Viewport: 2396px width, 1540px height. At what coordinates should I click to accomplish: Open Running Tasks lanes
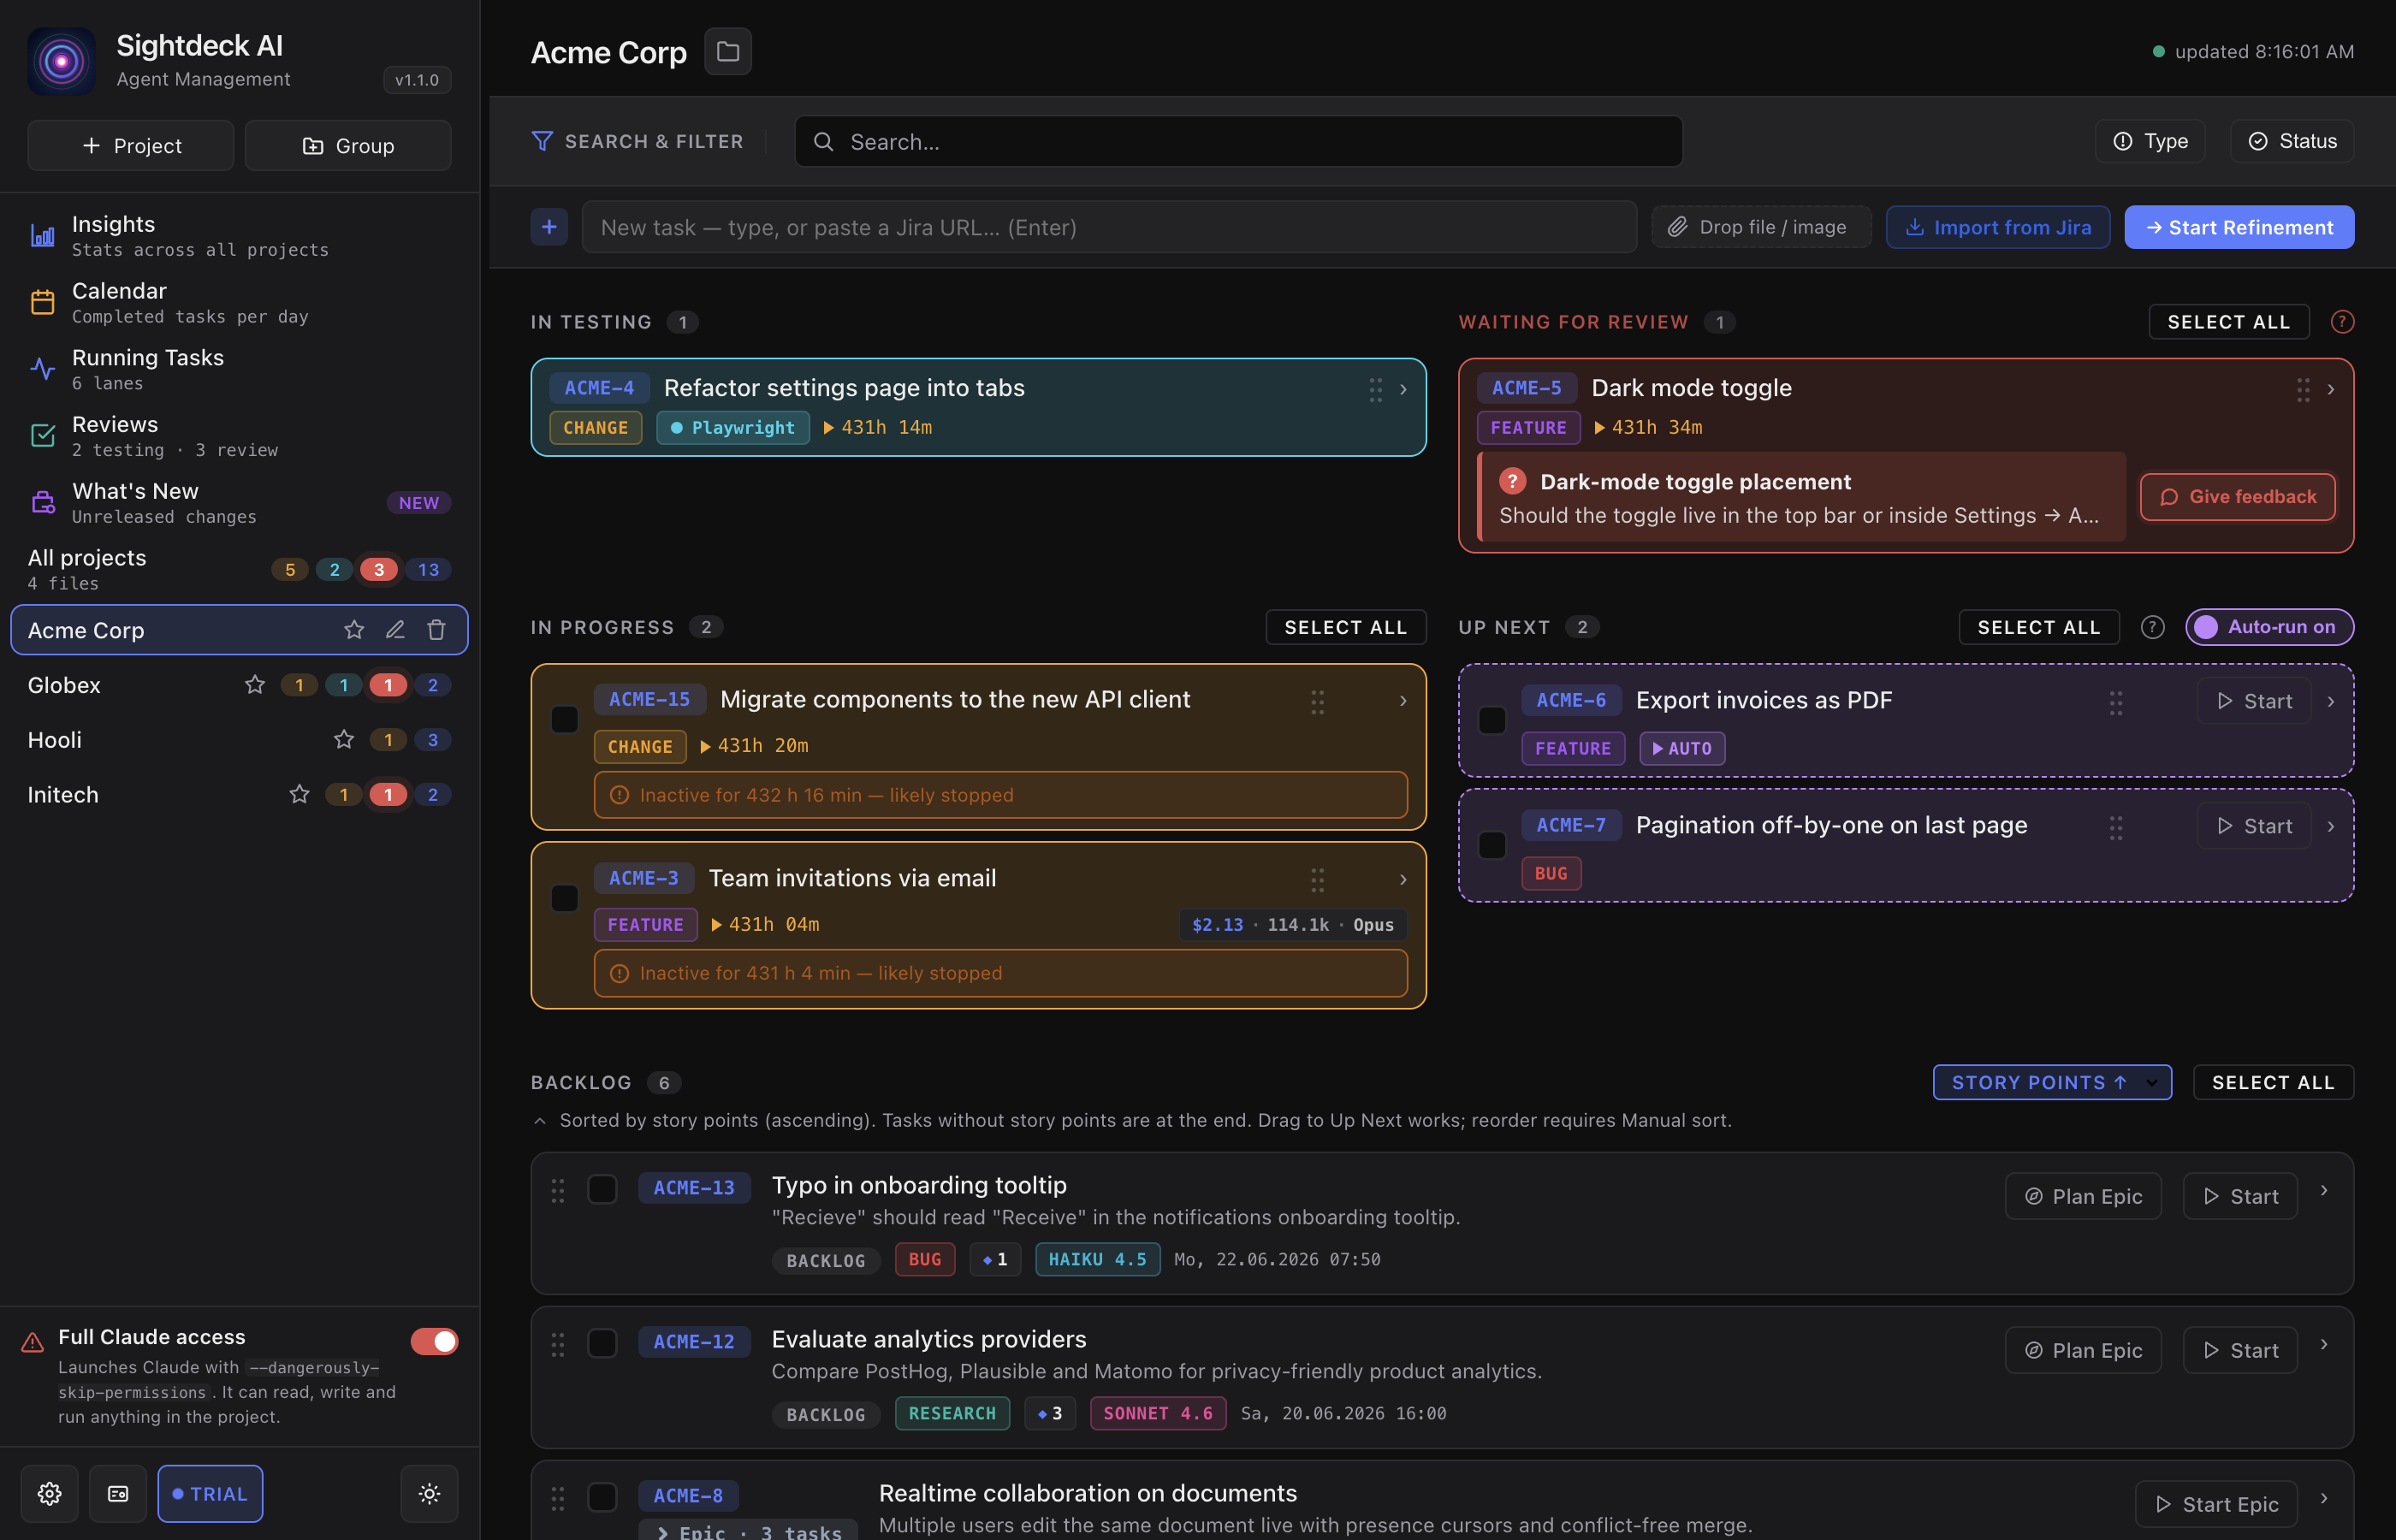point(238,369)
